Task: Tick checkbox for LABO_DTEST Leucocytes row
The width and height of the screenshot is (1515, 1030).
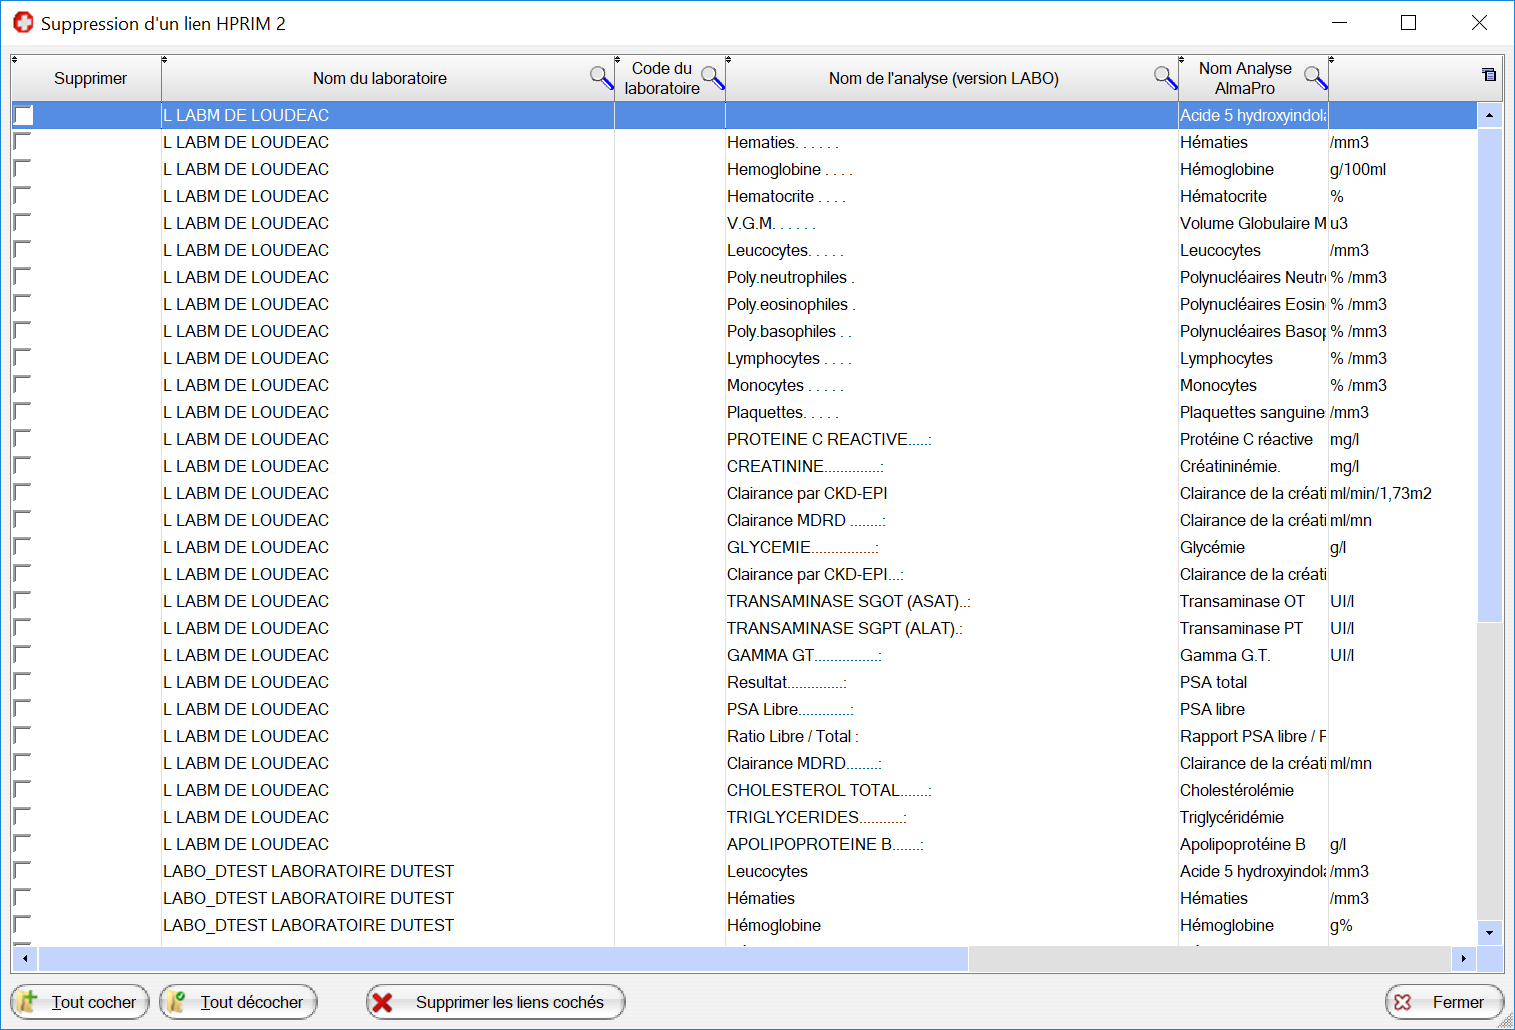Action: point(23,871)
